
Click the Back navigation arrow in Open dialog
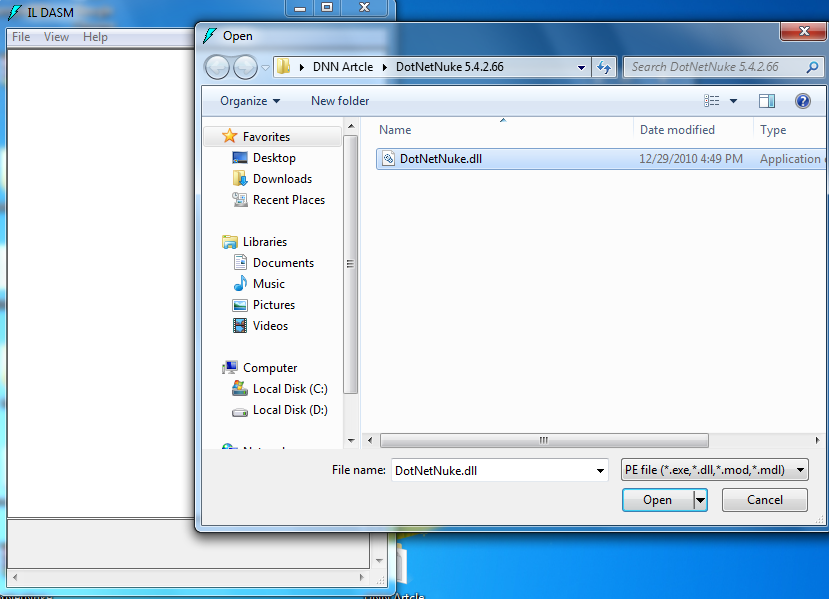(x=217, y=67)
